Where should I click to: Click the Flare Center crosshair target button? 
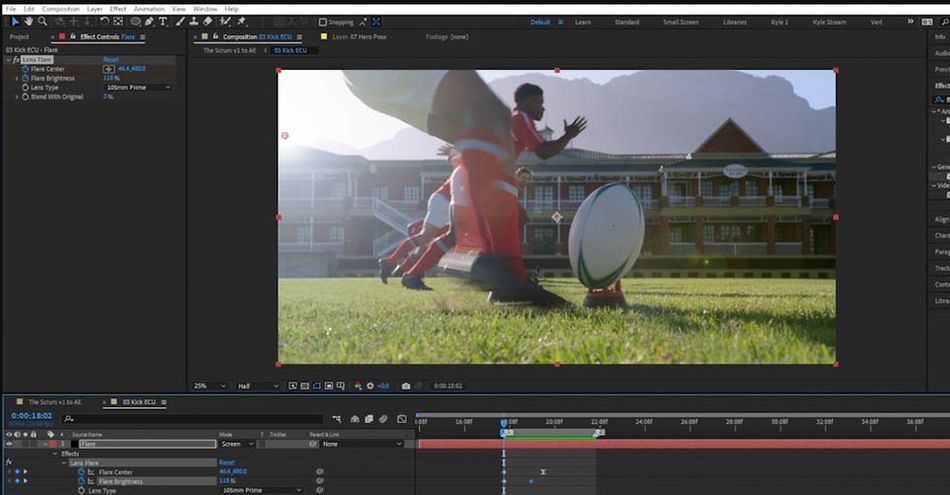tap(109, 69)
